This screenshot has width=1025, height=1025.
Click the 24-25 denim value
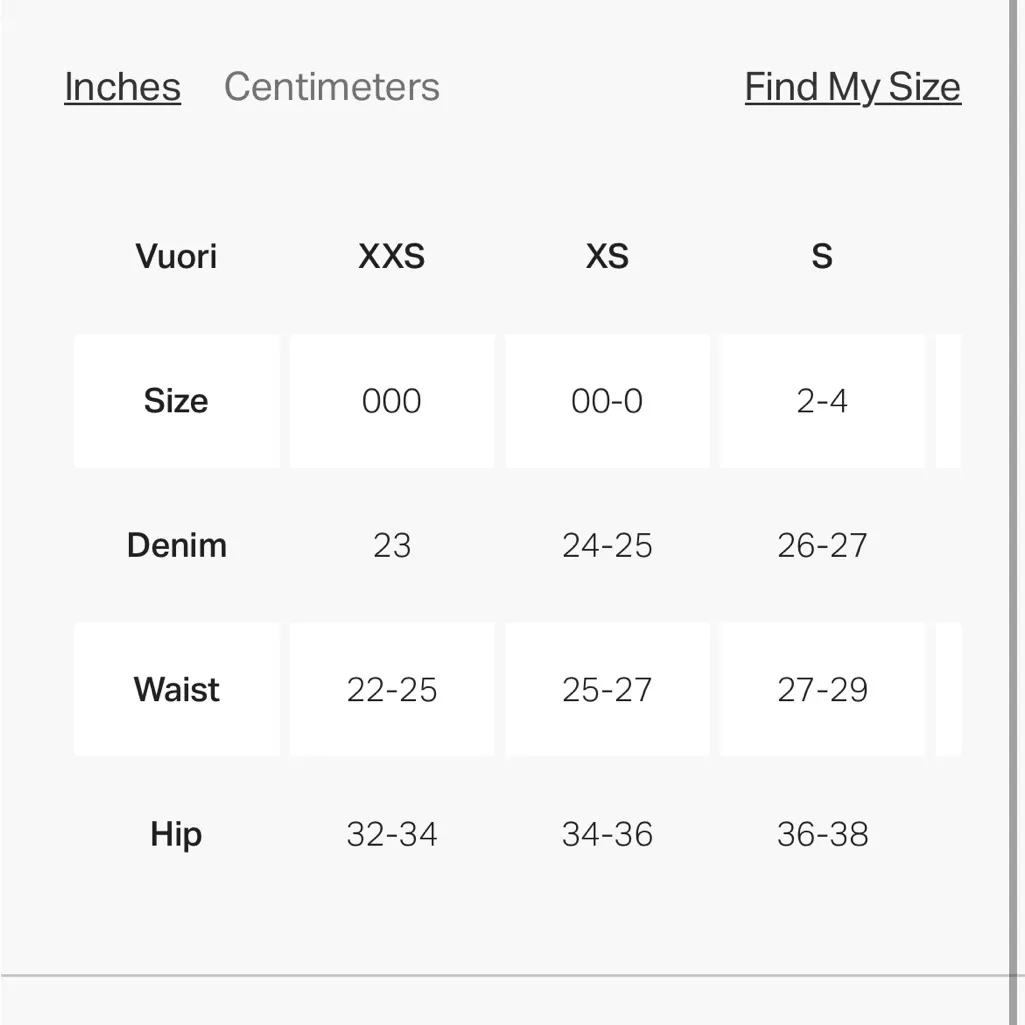pos(607,545)
